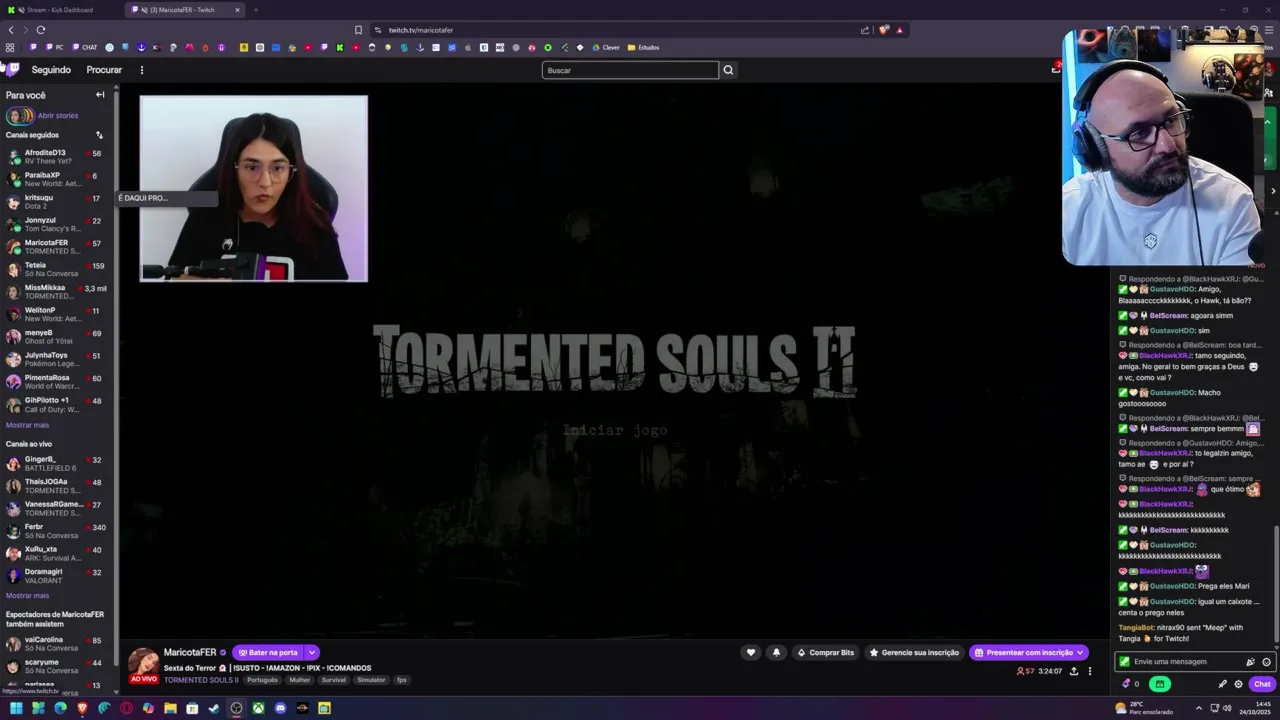Image resolution: width=1280 pixels, height=720 pixels.
Task: Show more live channels
Action: (27, 595)
